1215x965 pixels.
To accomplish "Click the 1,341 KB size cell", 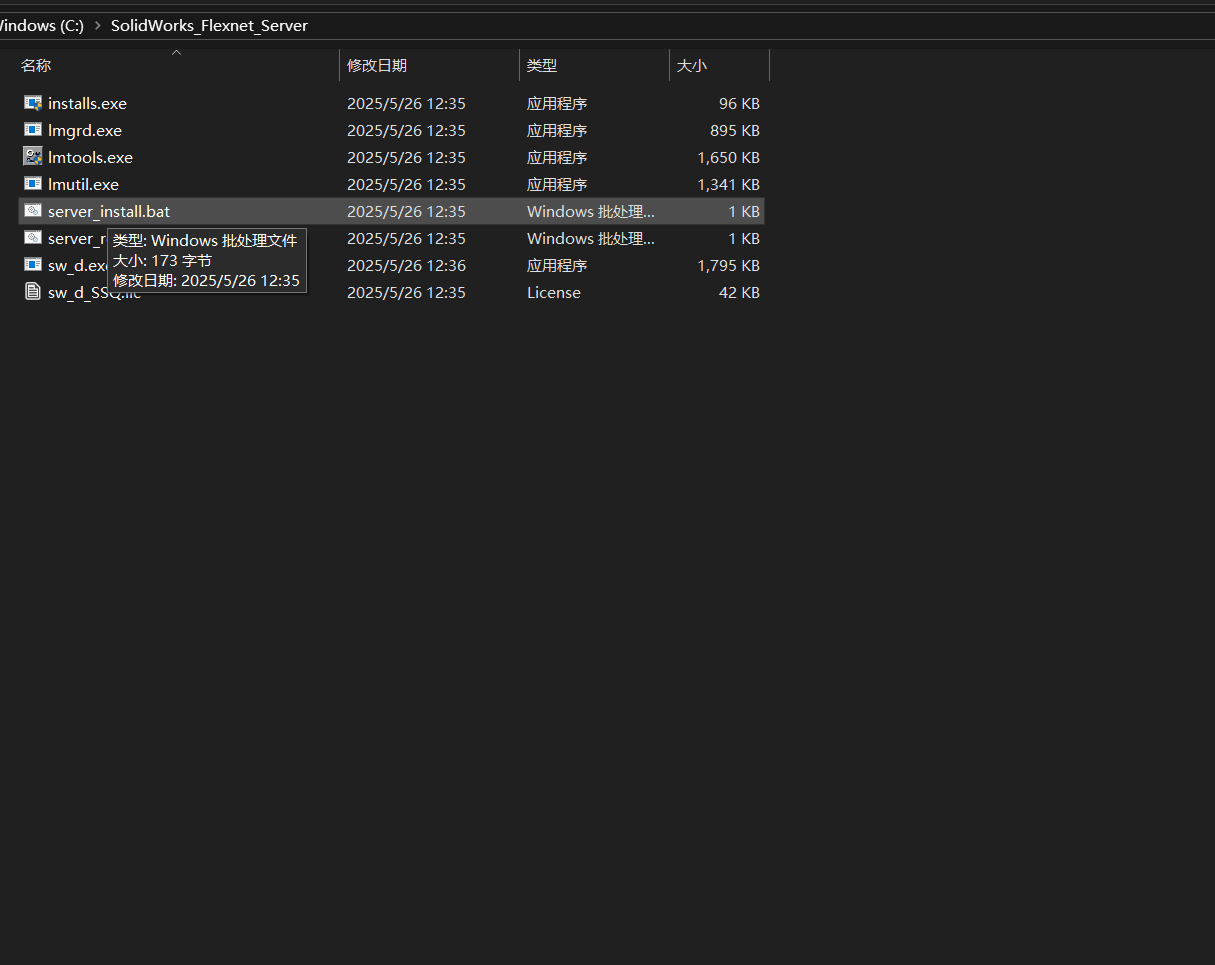I will tap(729, 184).
